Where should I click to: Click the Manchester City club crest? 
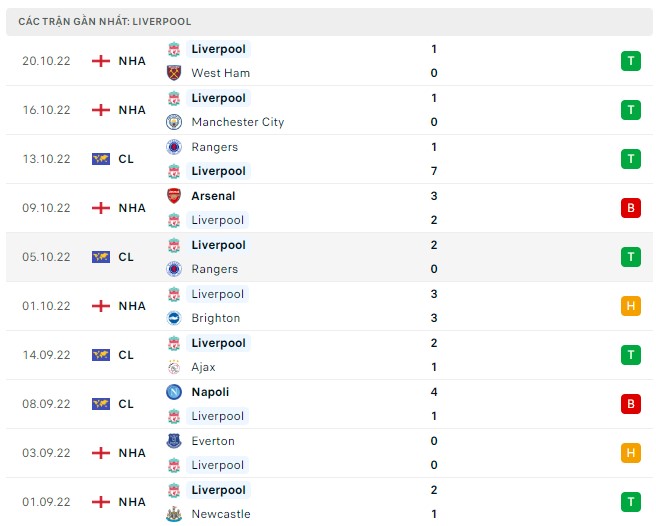pyautogui.click(x=174, y=122)
